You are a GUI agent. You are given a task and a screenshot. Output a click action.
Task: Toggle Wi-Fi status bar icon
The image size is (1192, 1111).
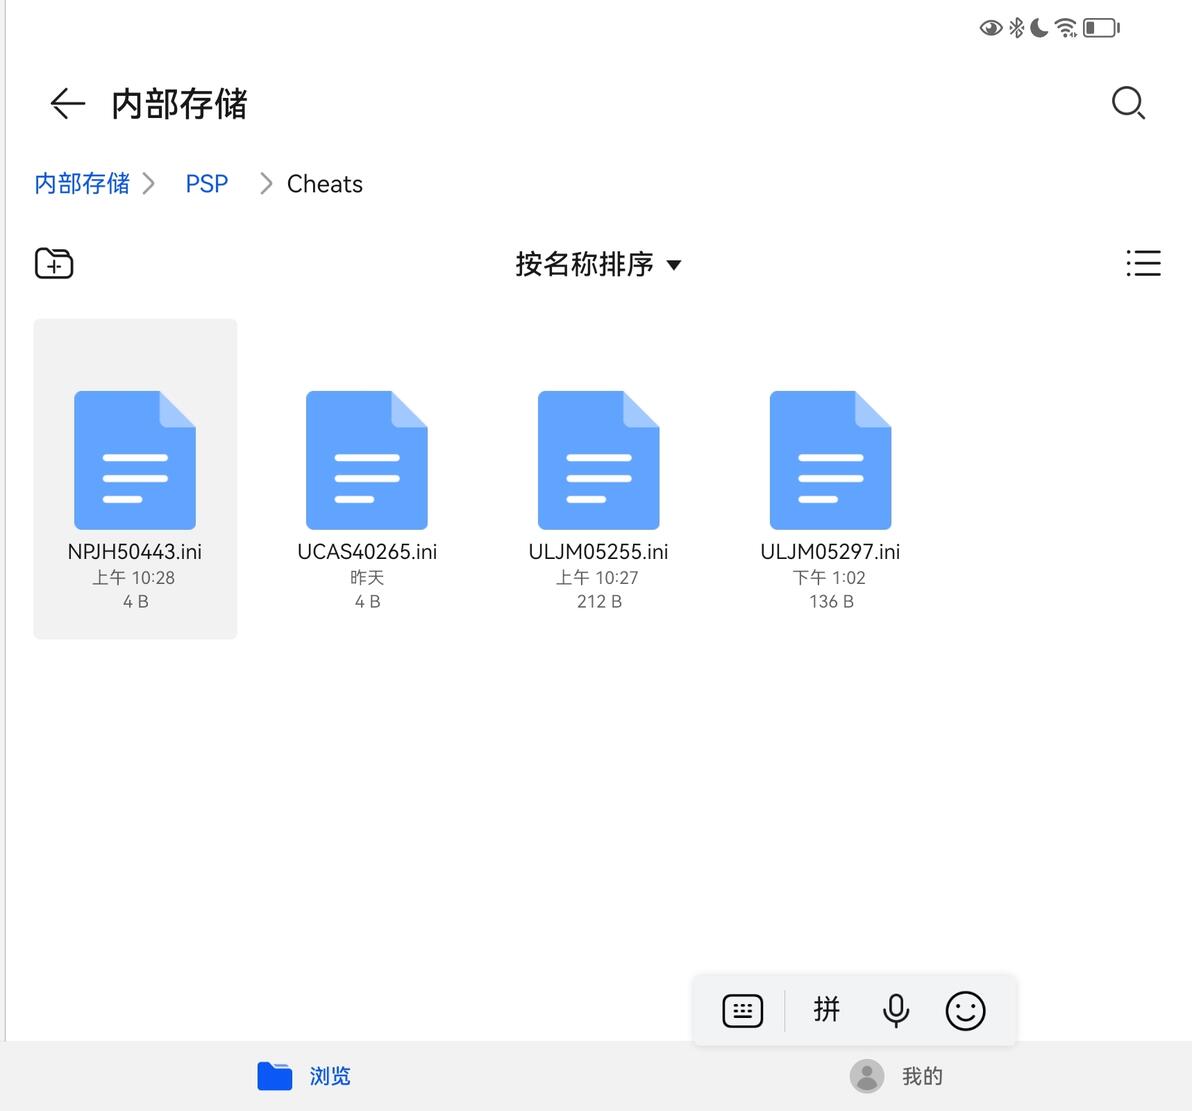point(1065,27)
